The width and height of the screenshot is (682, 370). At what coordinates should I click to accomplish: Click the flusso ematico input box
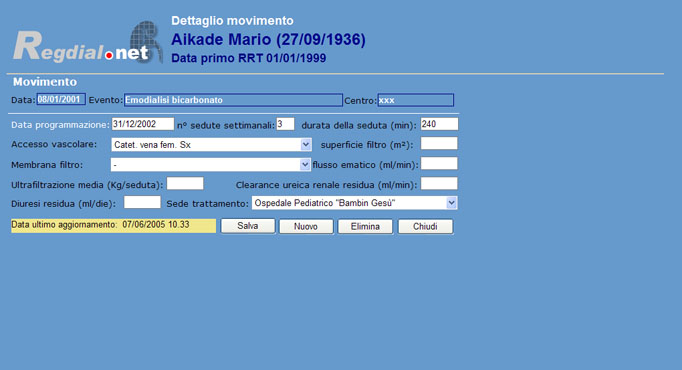(x=439, y=163)
